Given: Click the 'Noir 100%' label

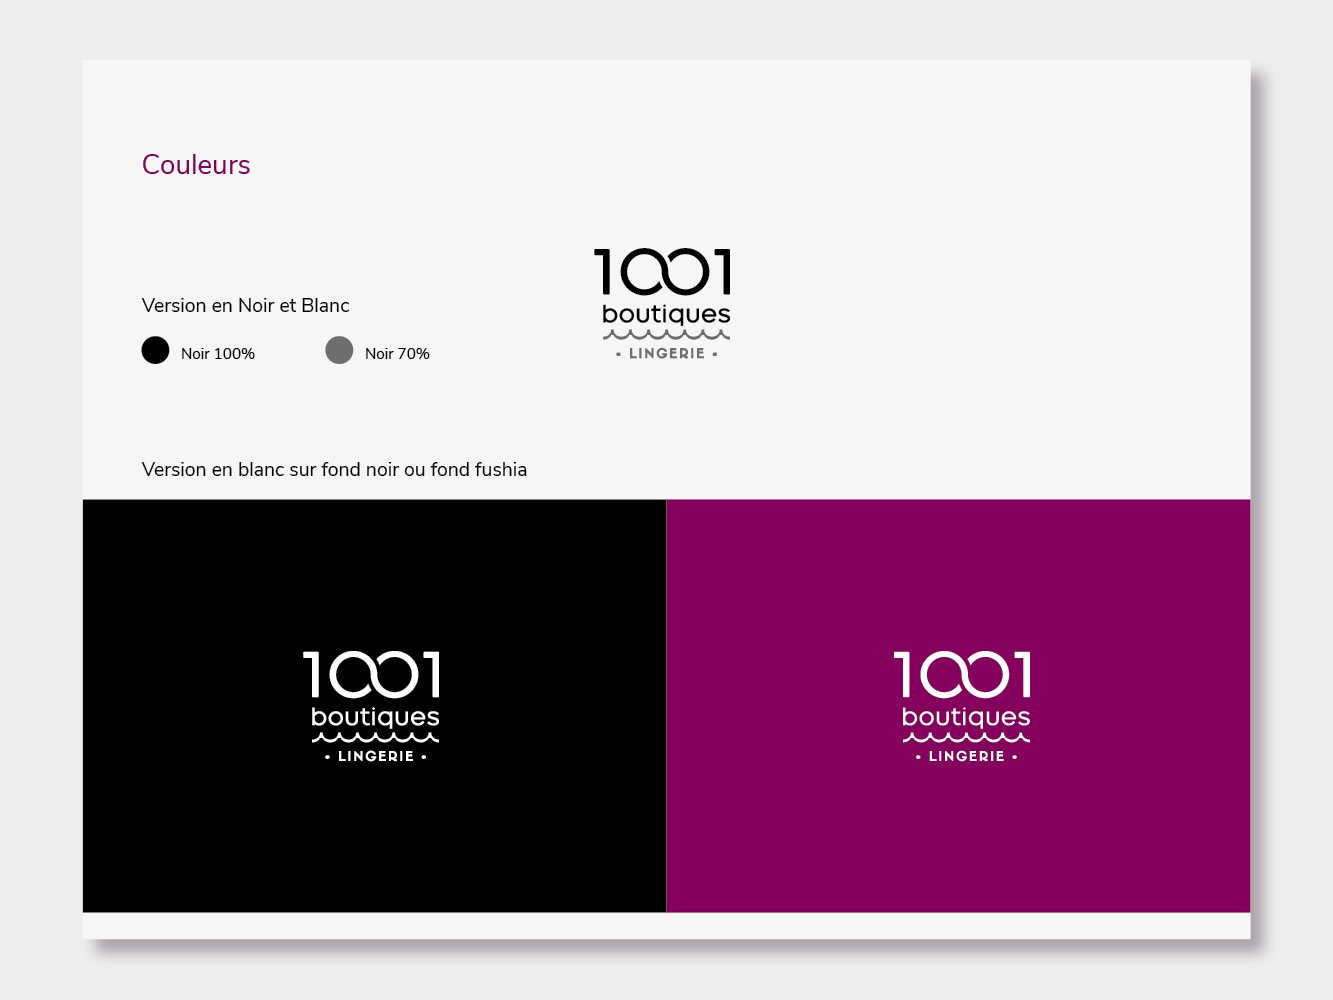Looking at the screenshot, I should click(x=218, y=354).
